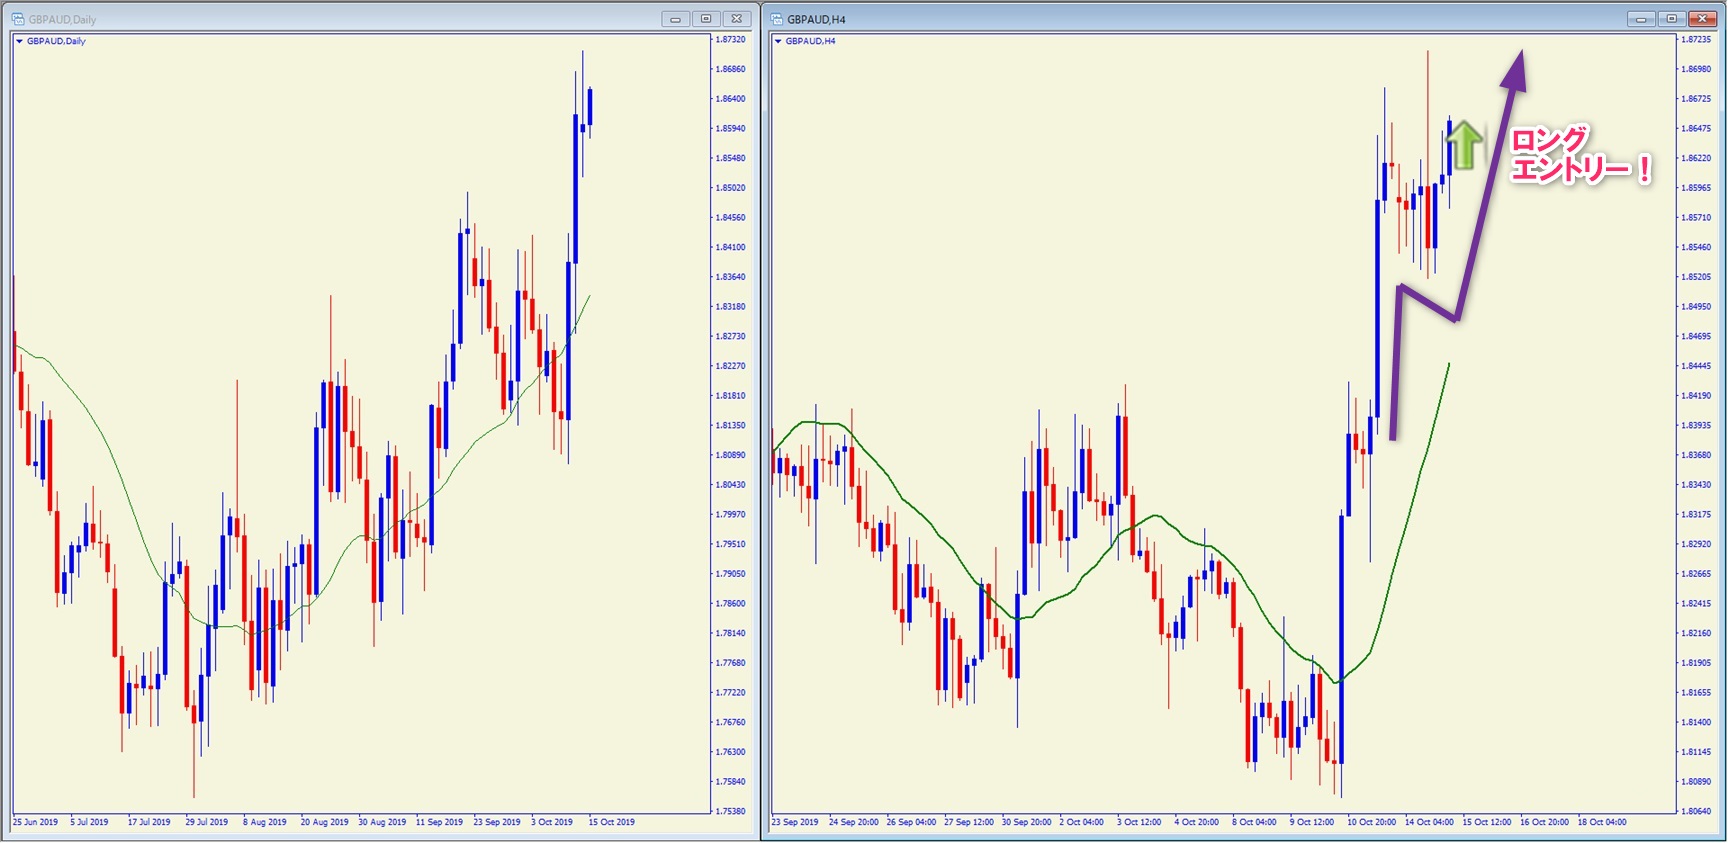Click price level 1.77220 on Daily axis

tap(730, 692)
